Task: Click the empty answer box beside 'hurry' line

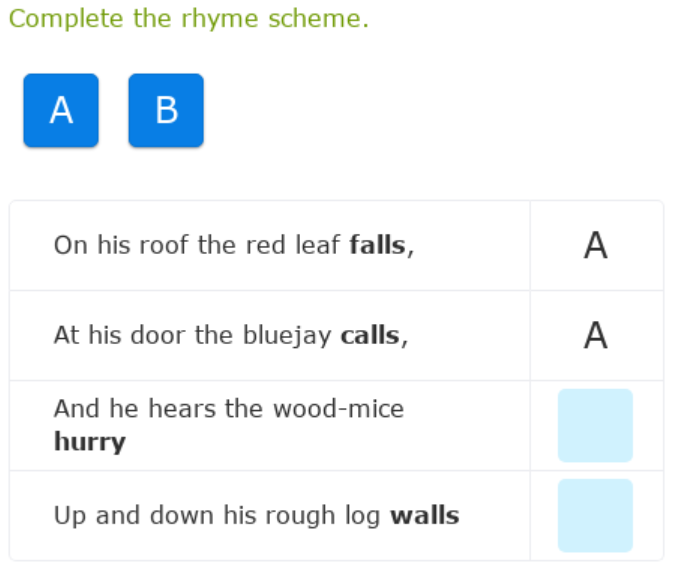Action: pyautogui.click(x=595, y=425)
